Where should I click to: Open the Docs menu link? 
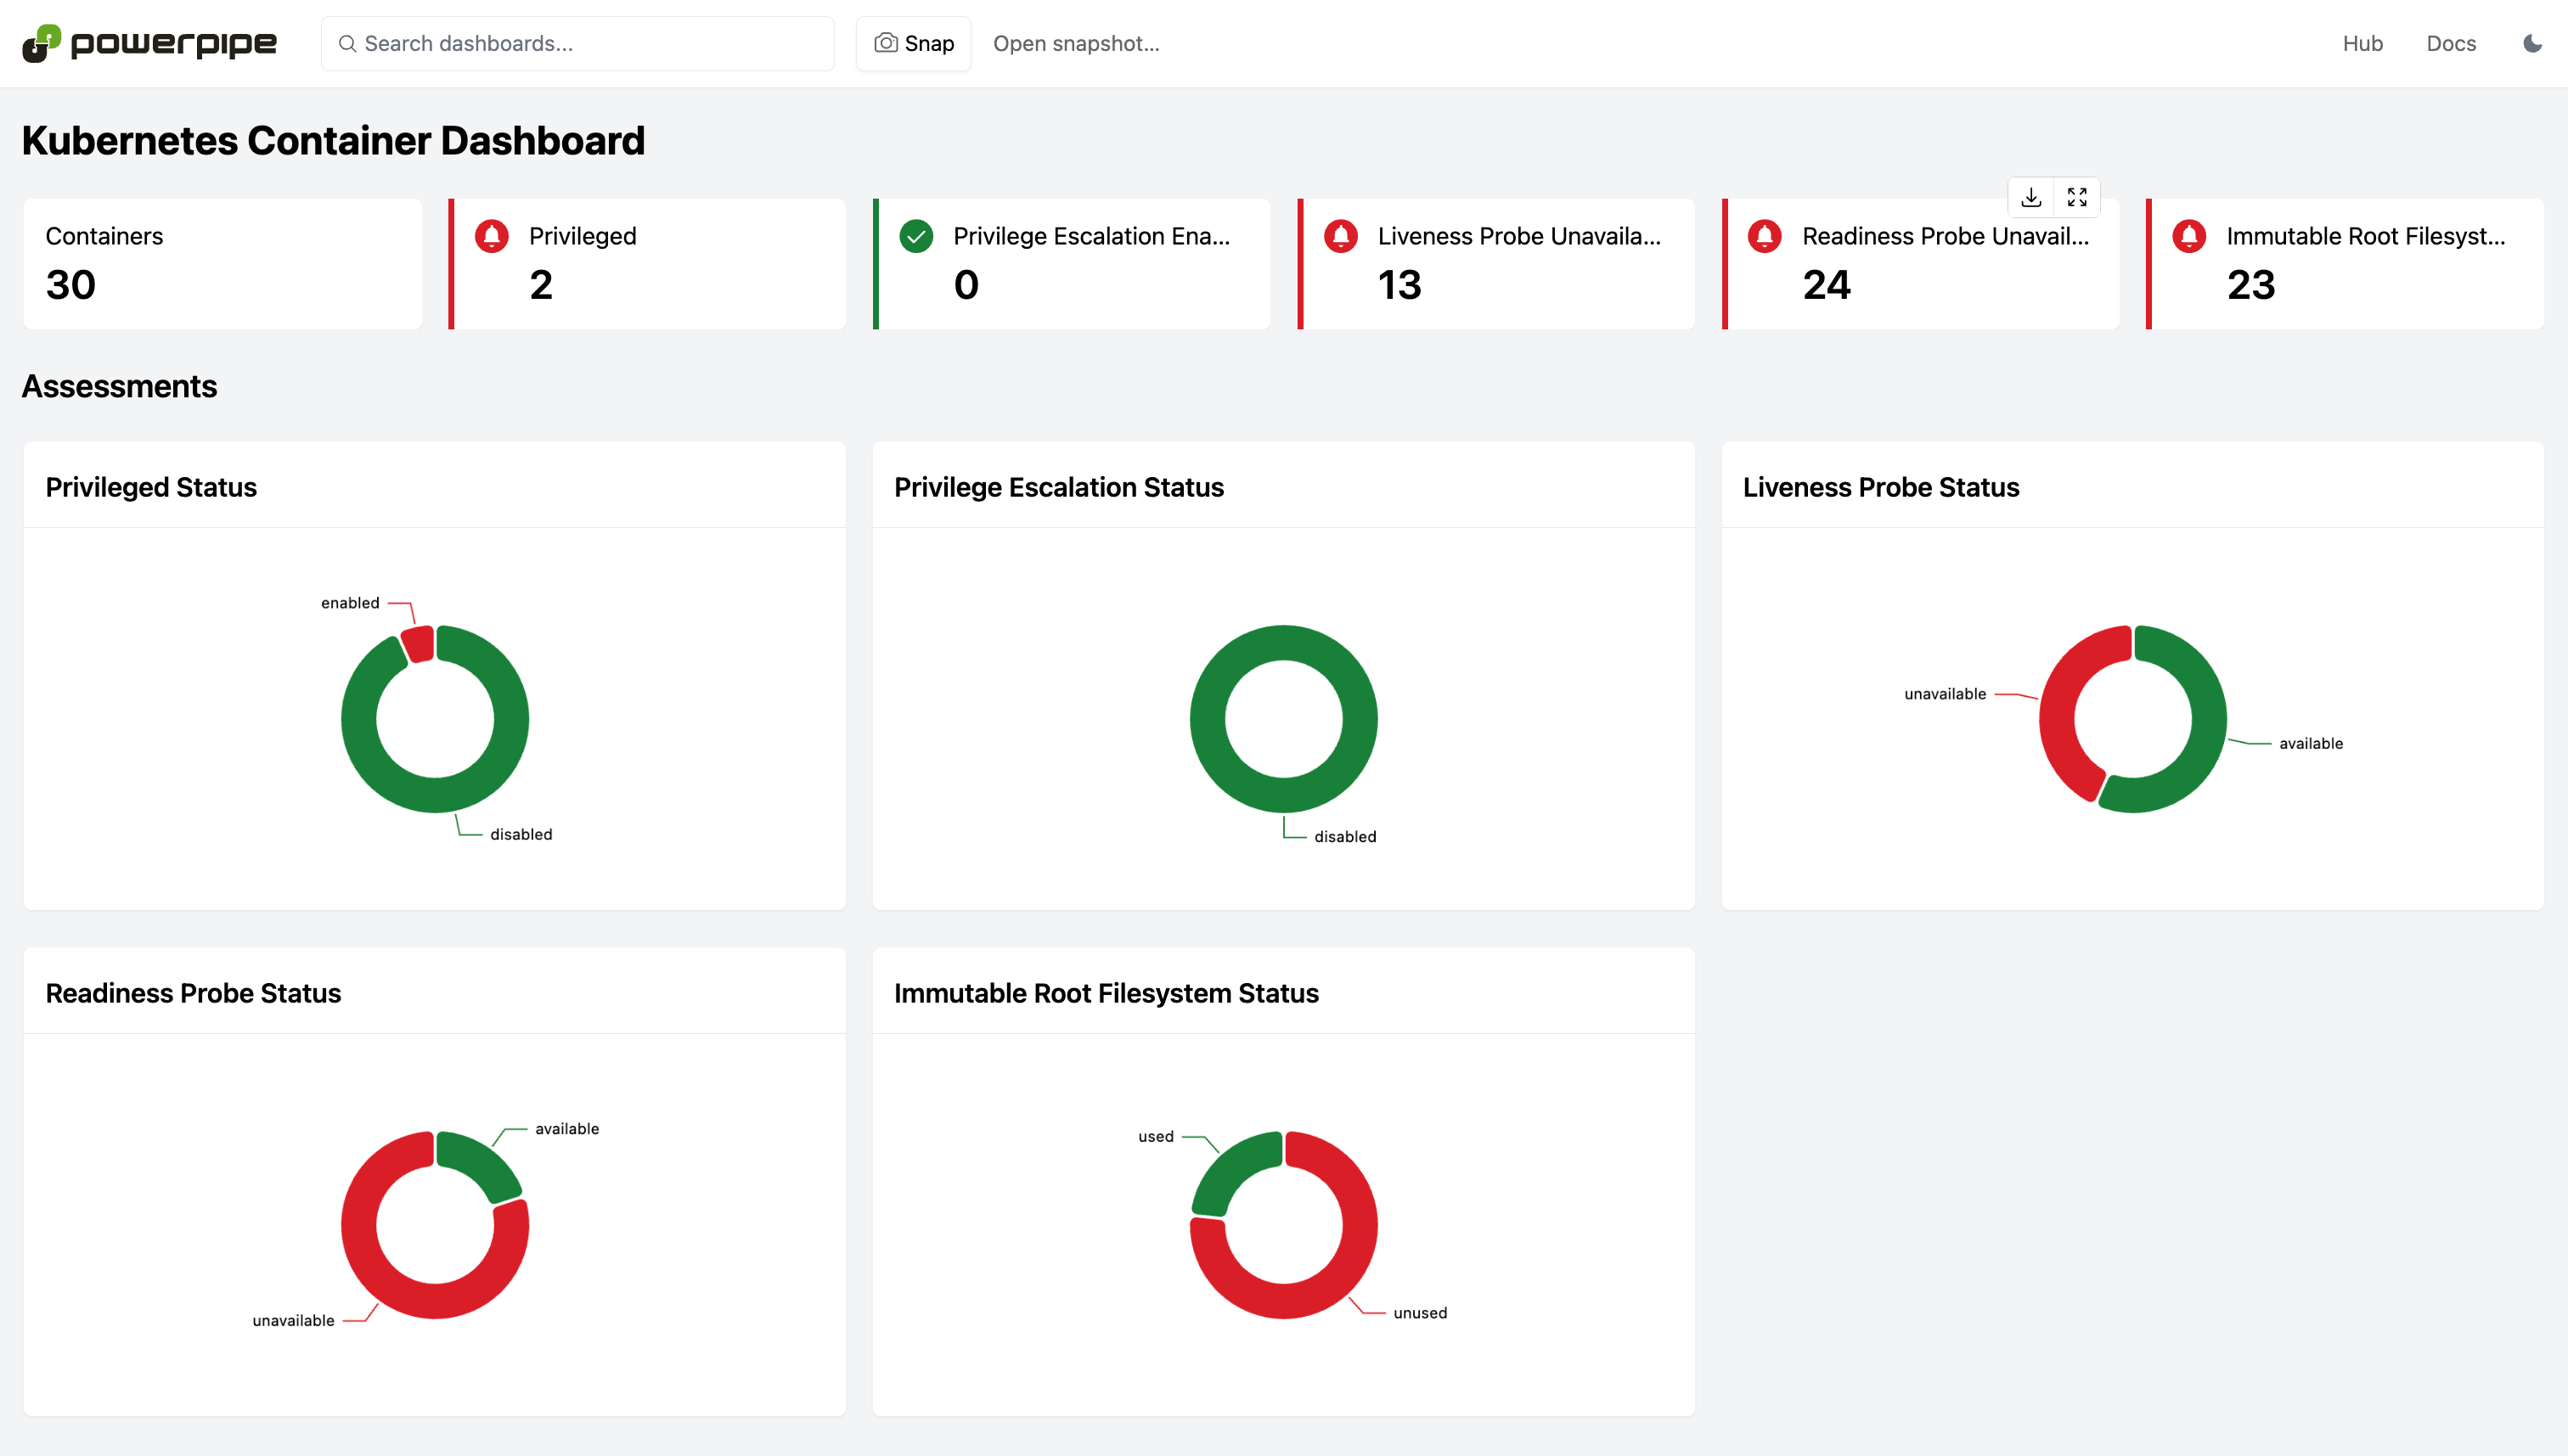[2451, 43]
